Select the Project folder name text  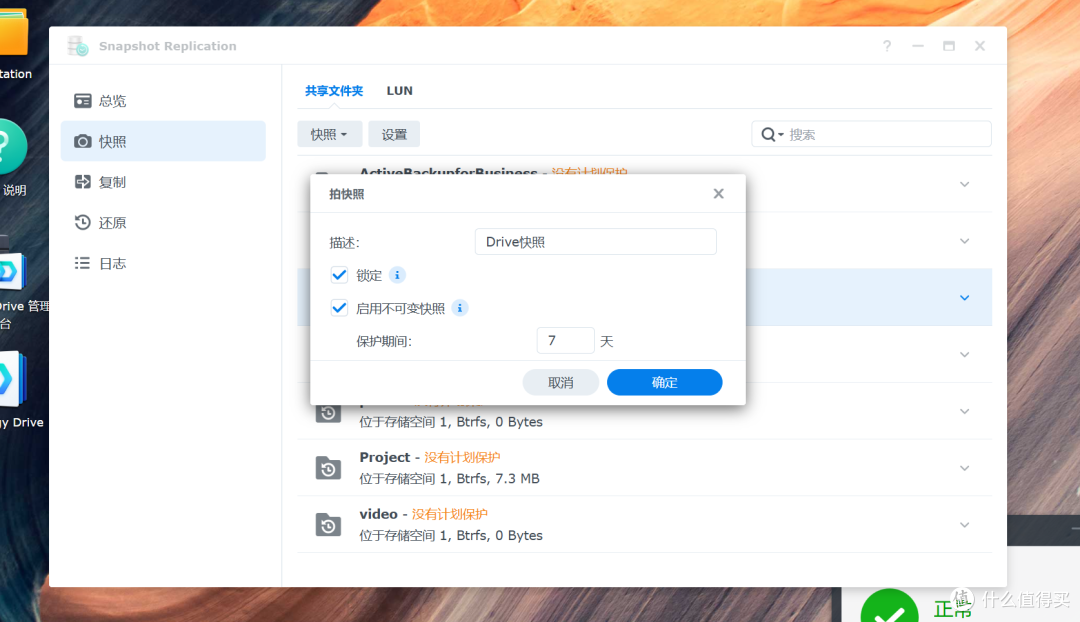(384, 457)
